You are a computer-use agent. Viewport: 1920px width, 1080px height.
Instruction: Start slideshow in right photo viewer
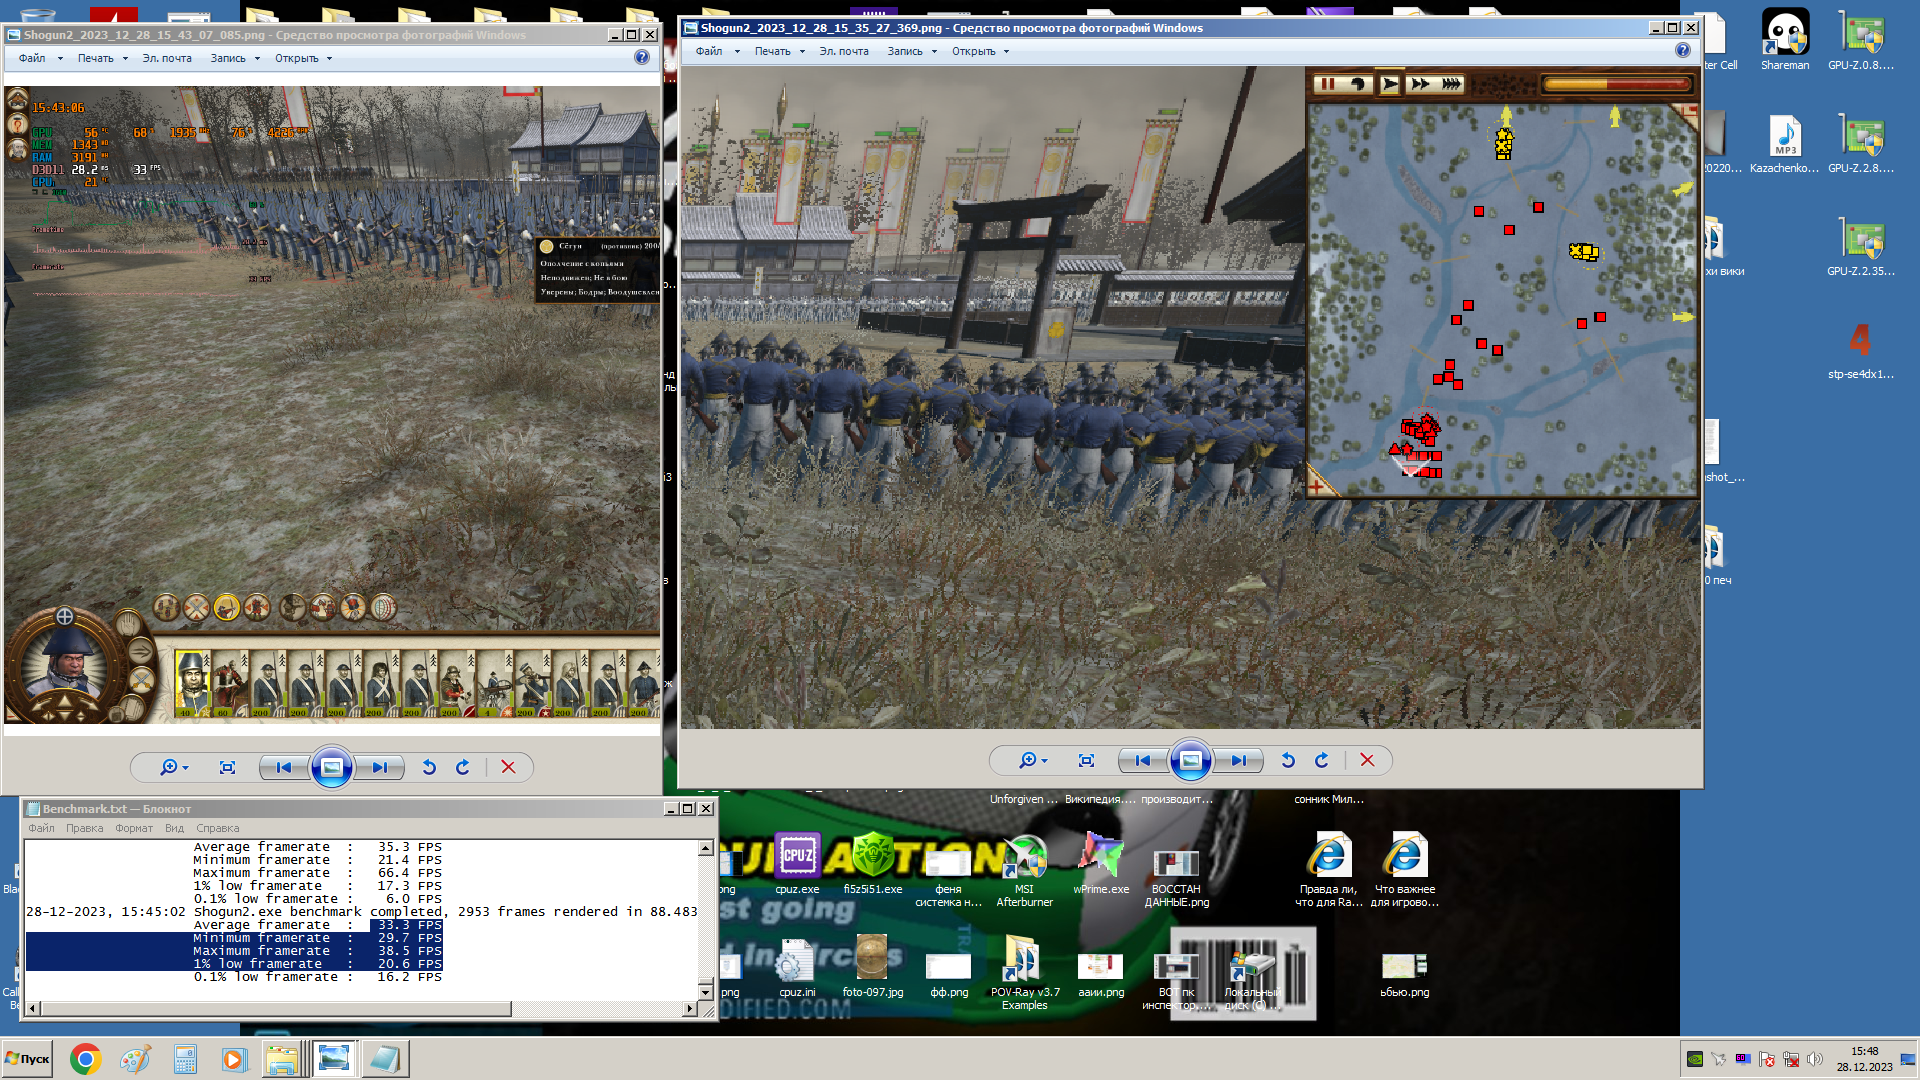[x=1190, y=761]
